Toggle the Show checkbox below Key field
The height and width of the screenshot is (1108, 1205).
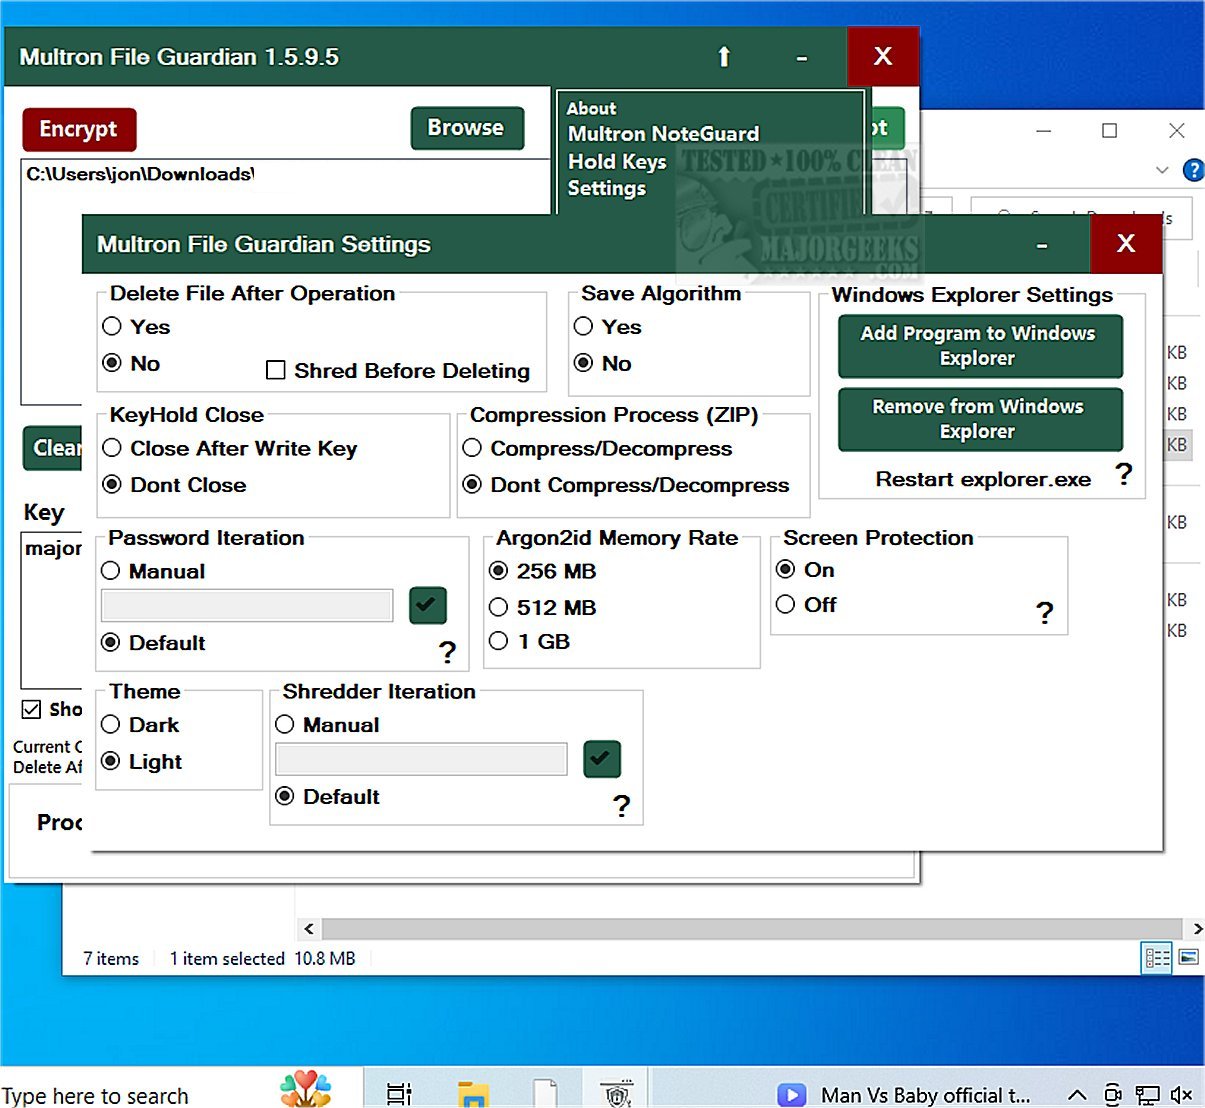pyautogui.click(x=31, y=709)
